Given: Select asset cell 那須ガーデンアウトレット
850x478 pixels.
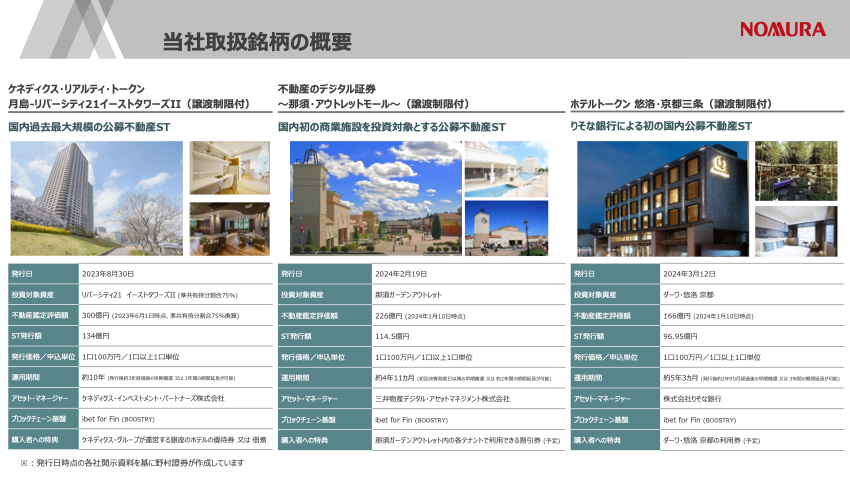Looking at the screenshot, I should pos(409,295).
